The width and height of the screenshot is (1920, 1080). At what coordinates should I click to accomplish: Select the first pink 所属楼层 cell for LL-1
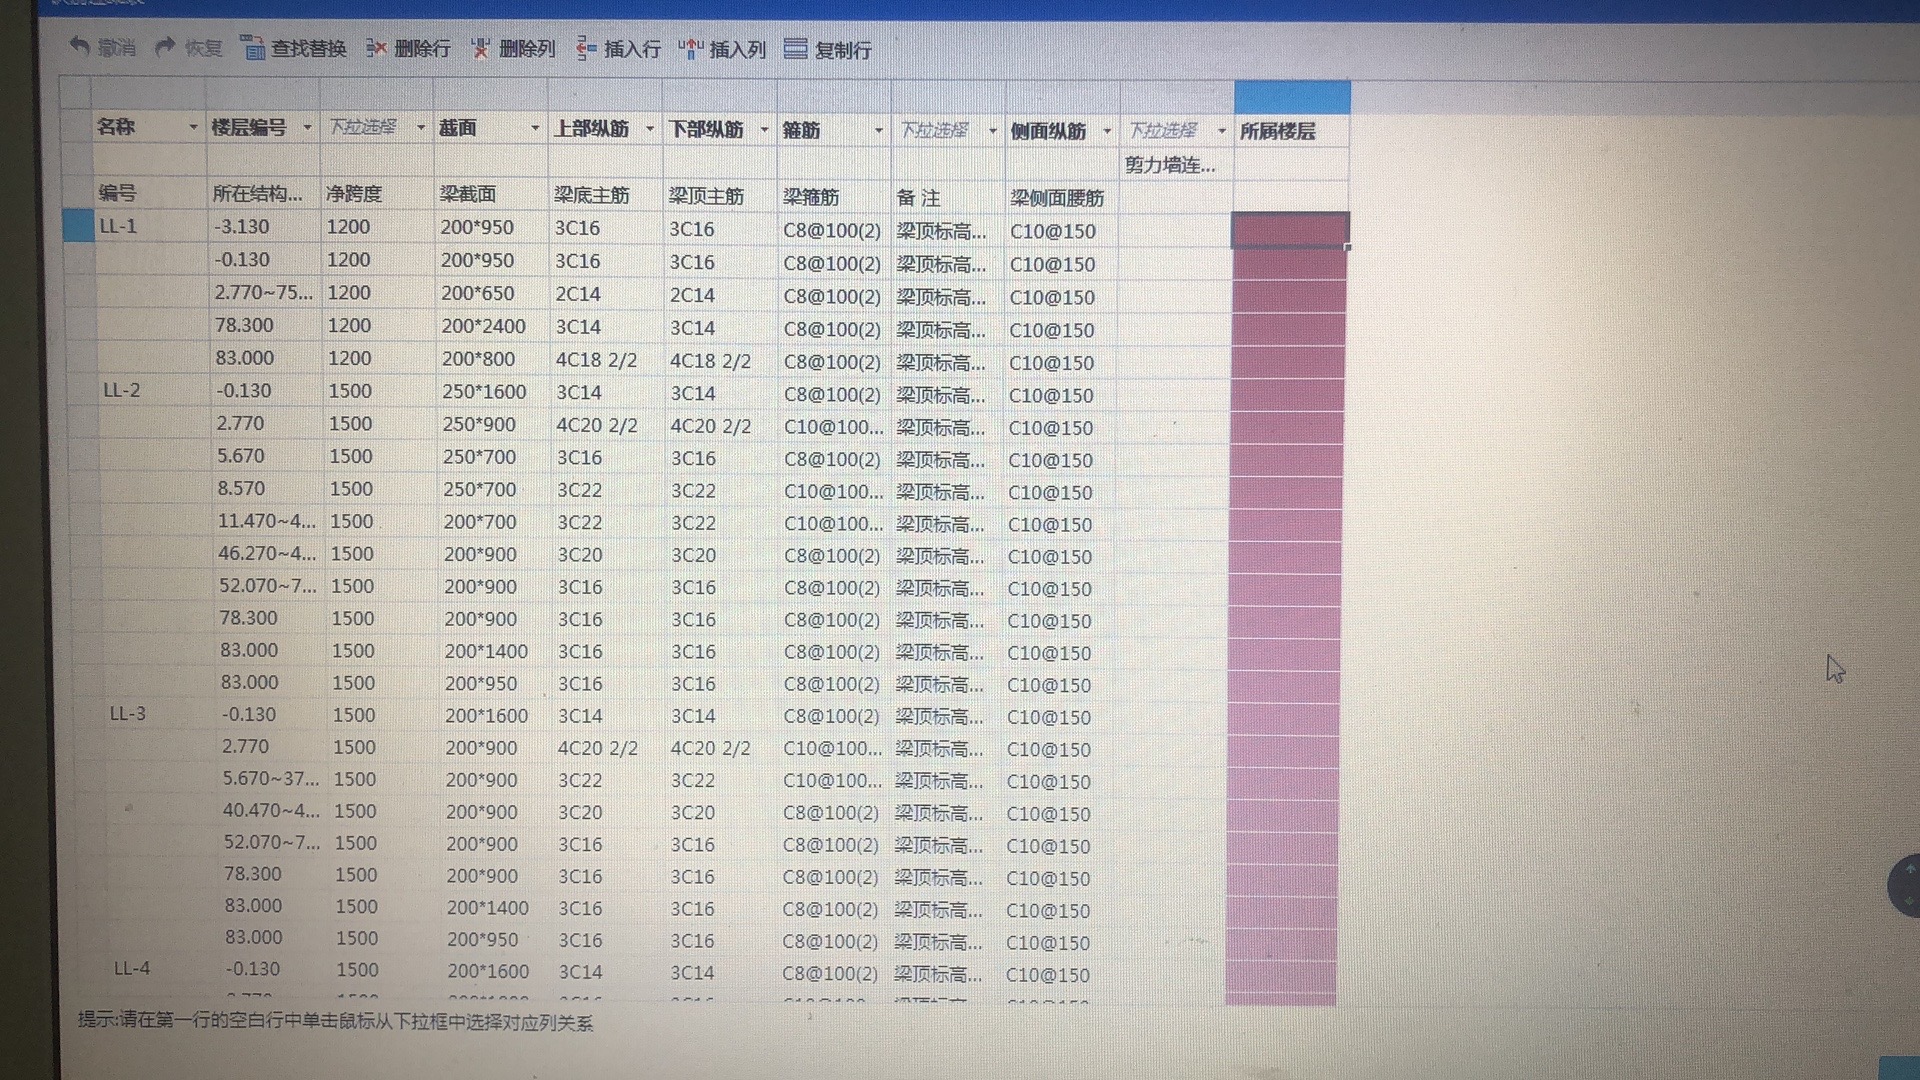coord(1290,230)
